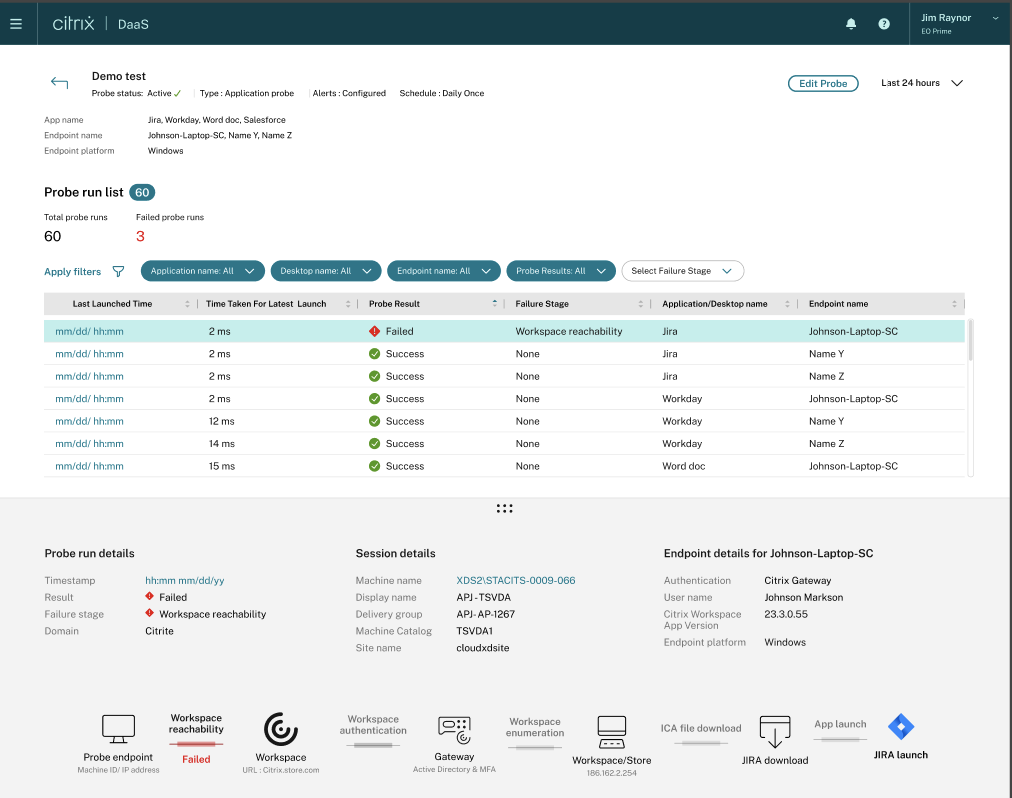Image resolution: width=1012 pixels, height=798 pixels.
Task: Click the red Workspace reachability stage bar
Action: (x=196, y=744)
